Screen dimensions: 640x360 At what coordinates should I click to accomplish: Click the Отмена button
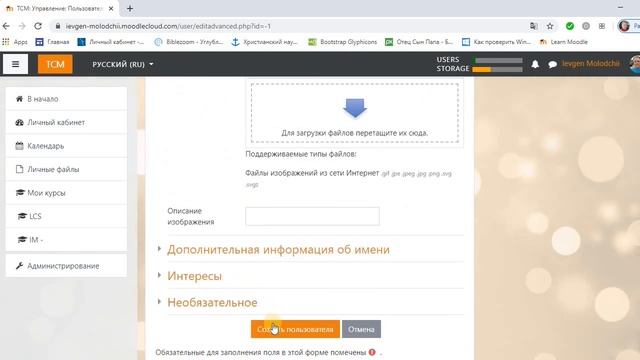(x=361, y=329)
